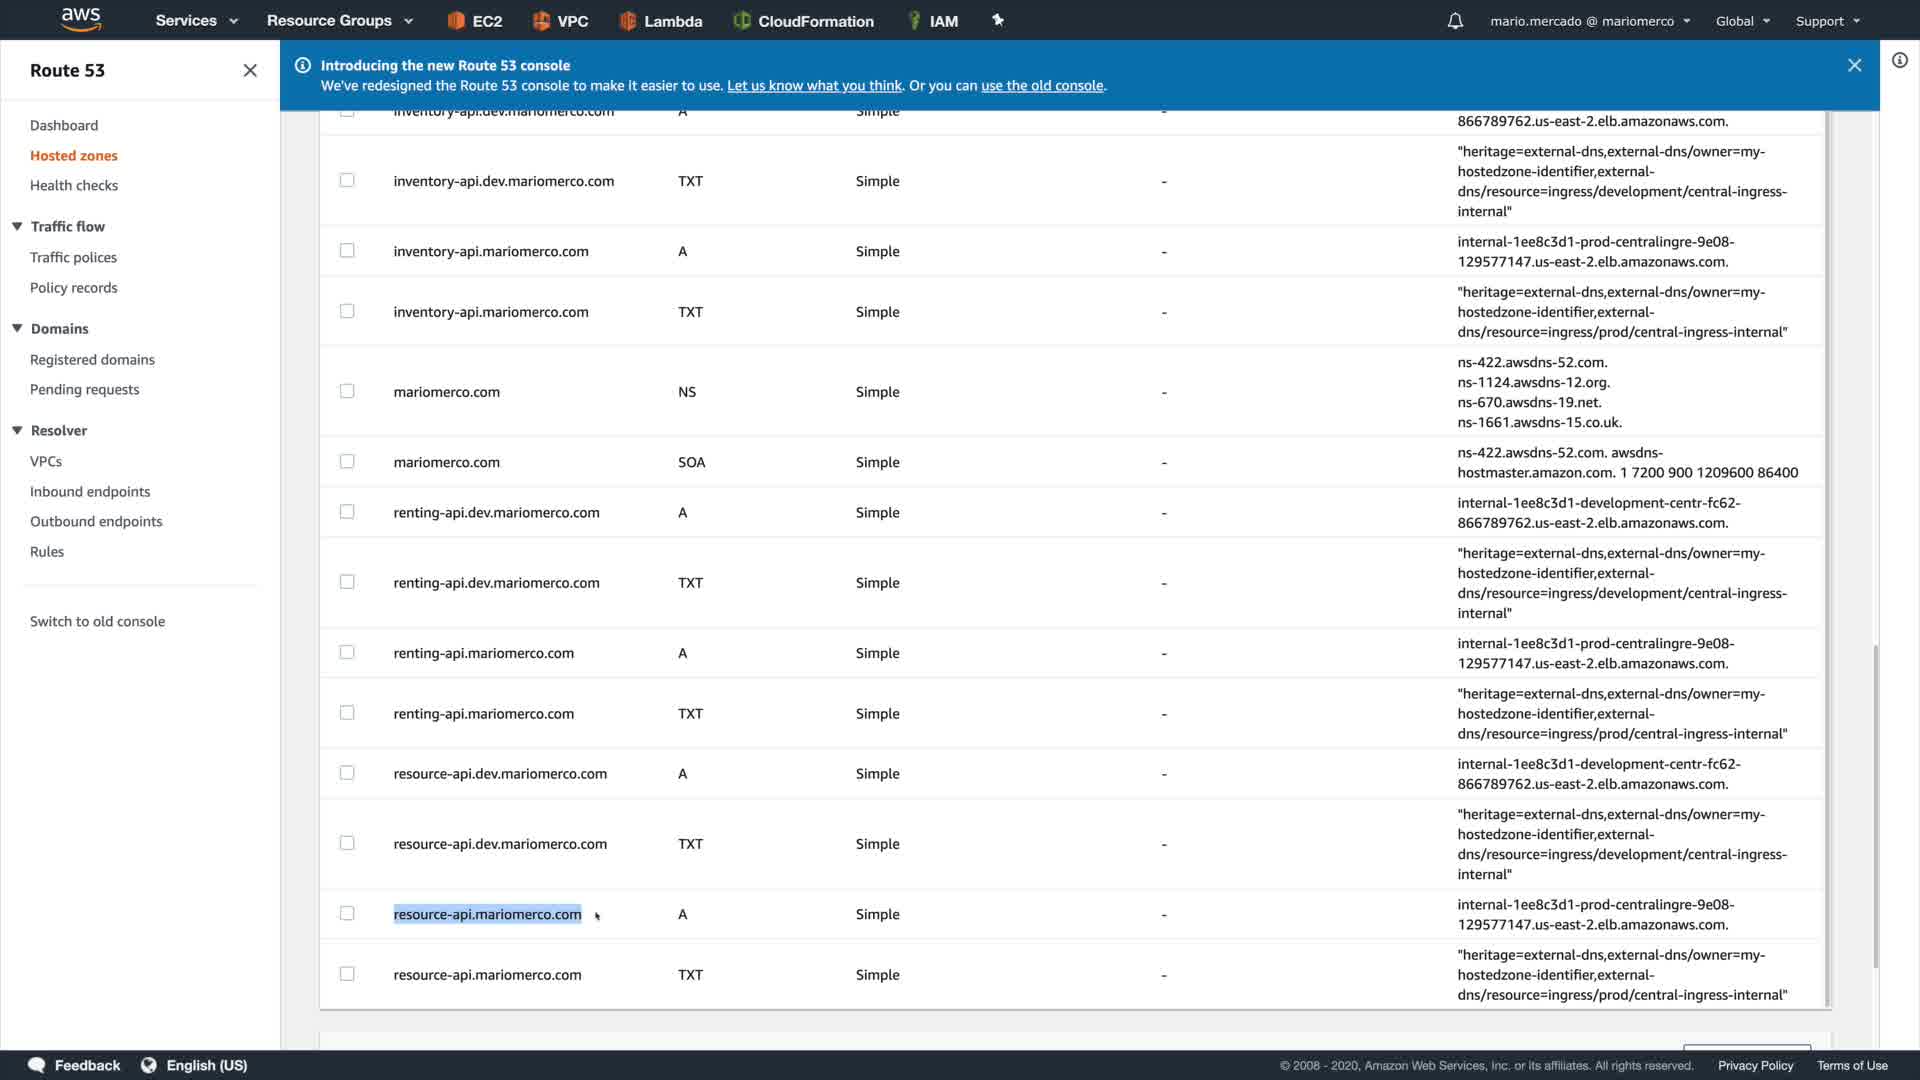Check the highlighted resource-api.mariomerco.com A record
This screenshot has height=1080, width=1920.
(x=347, y=913)
